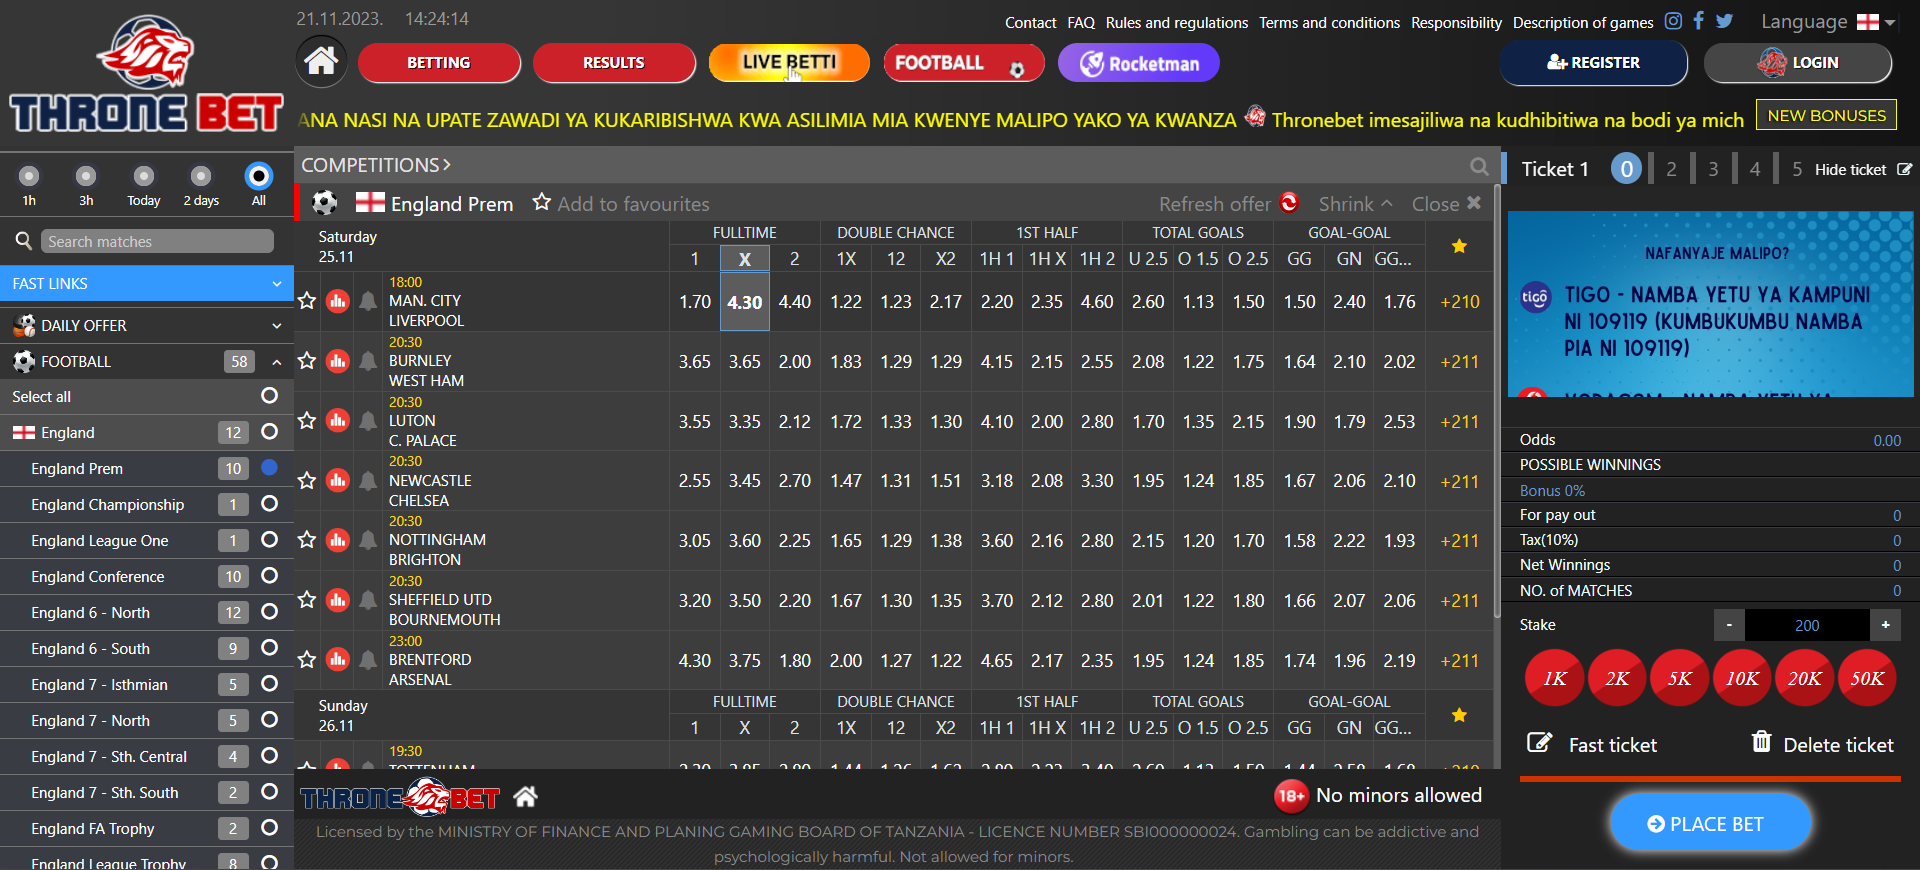Open the Rules and regulations link
The image size is (1920, 870).
point(1176,22)
